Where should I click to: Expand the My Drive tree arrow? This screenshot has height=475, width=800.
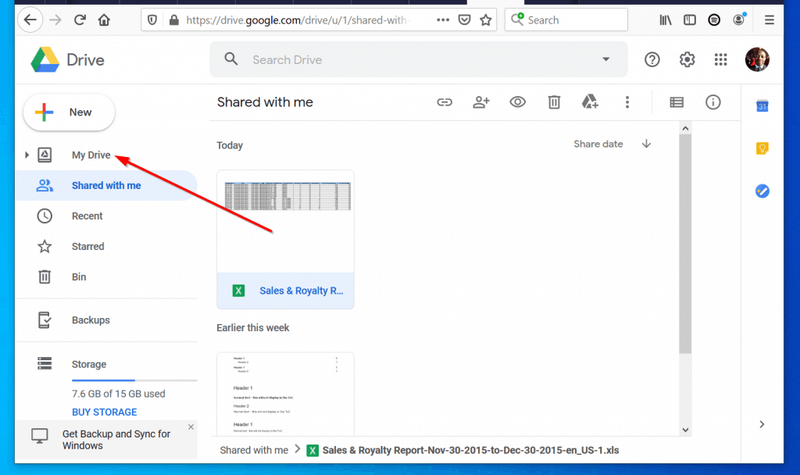click(x=27, y=155)
